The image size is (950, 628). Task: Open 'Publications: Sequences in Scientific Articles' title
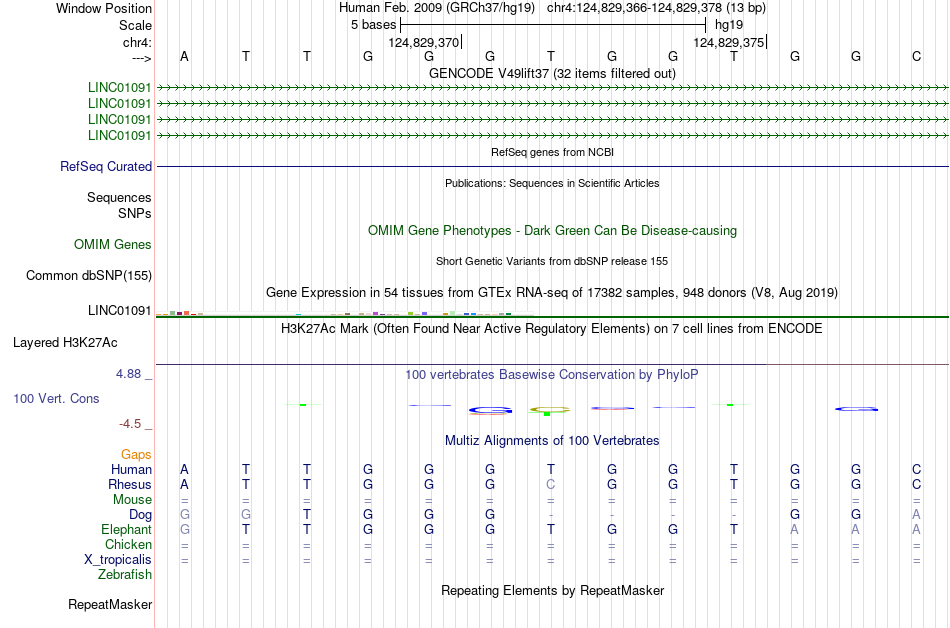(x=552, y=183)
